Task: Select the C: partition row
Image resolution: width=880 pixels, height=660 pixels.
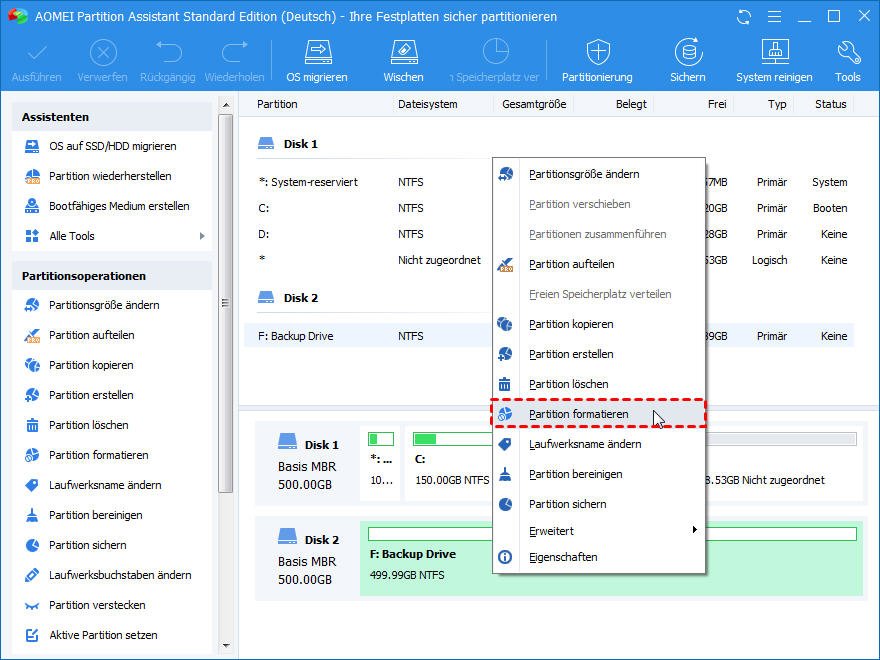Action: (x=549, y=208)
